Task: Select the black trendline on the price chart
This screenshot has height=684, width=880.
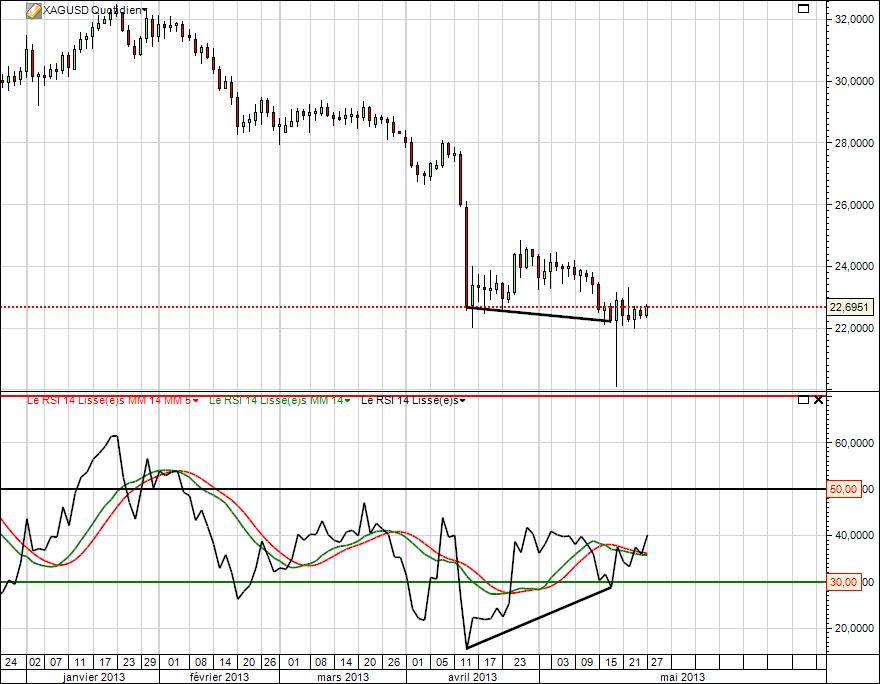Action: [x=538, y=314]
